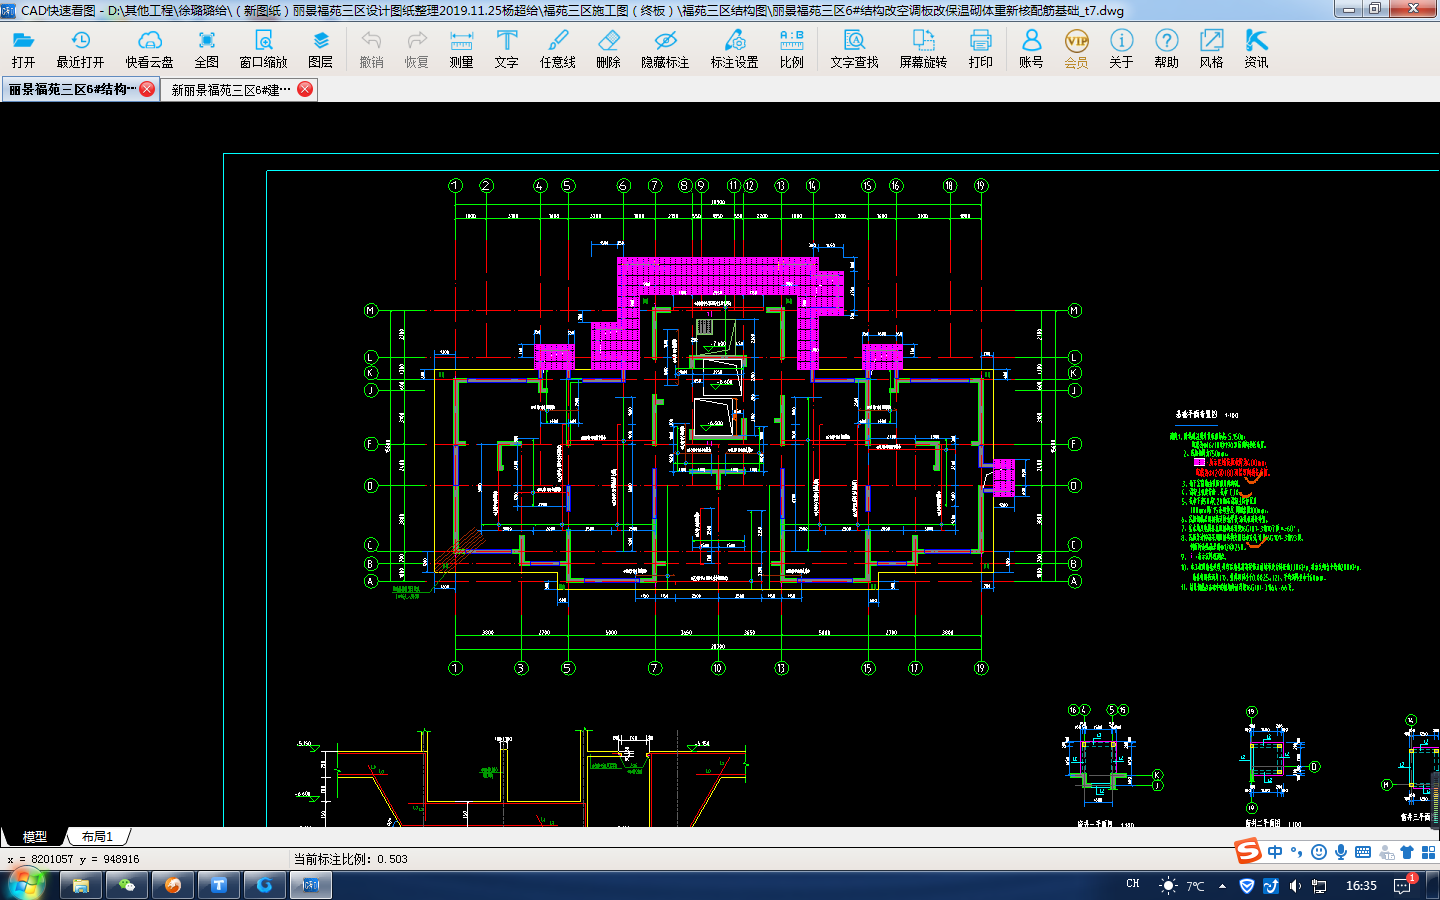The image size is (1440, 900).
Task: Open 标注设置 annotation settings
Action: (x=734, y=48)
